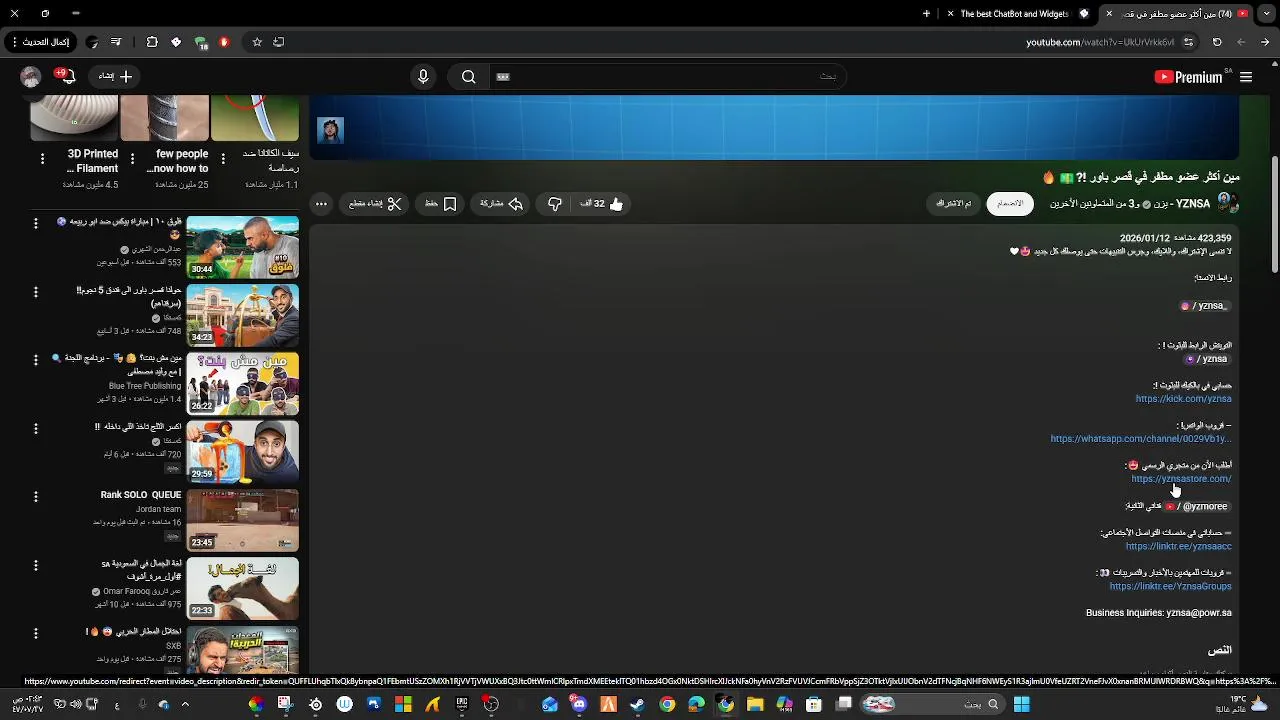Open the red stop-hand blocker extension

point(224,42)
